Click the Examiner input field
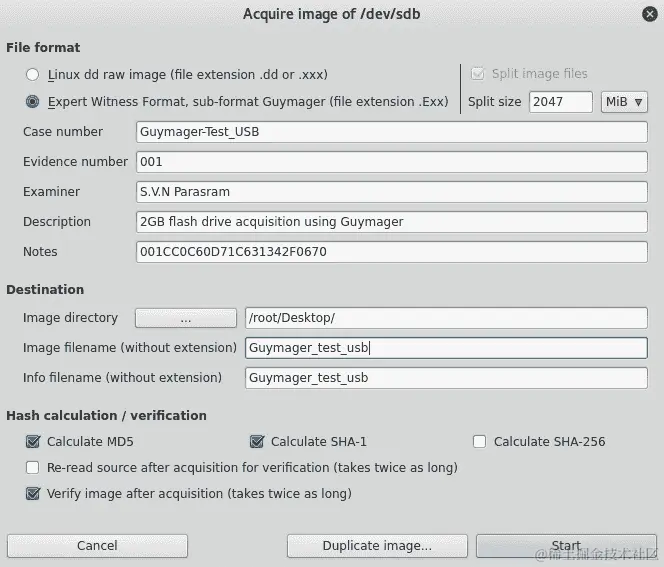Screen dimensions: 664x567 click(x=392, y=192)
